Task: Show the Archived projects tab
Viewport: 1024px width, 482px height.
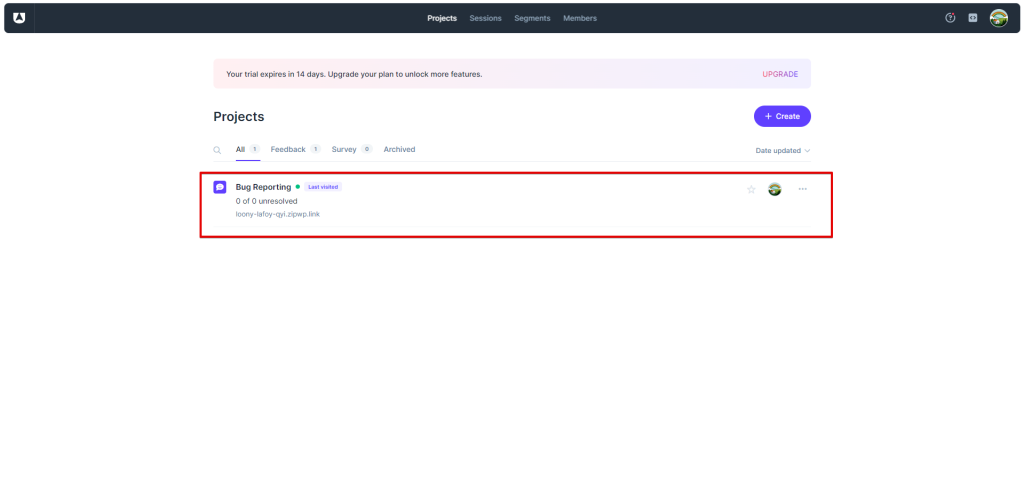Action: 399,149
